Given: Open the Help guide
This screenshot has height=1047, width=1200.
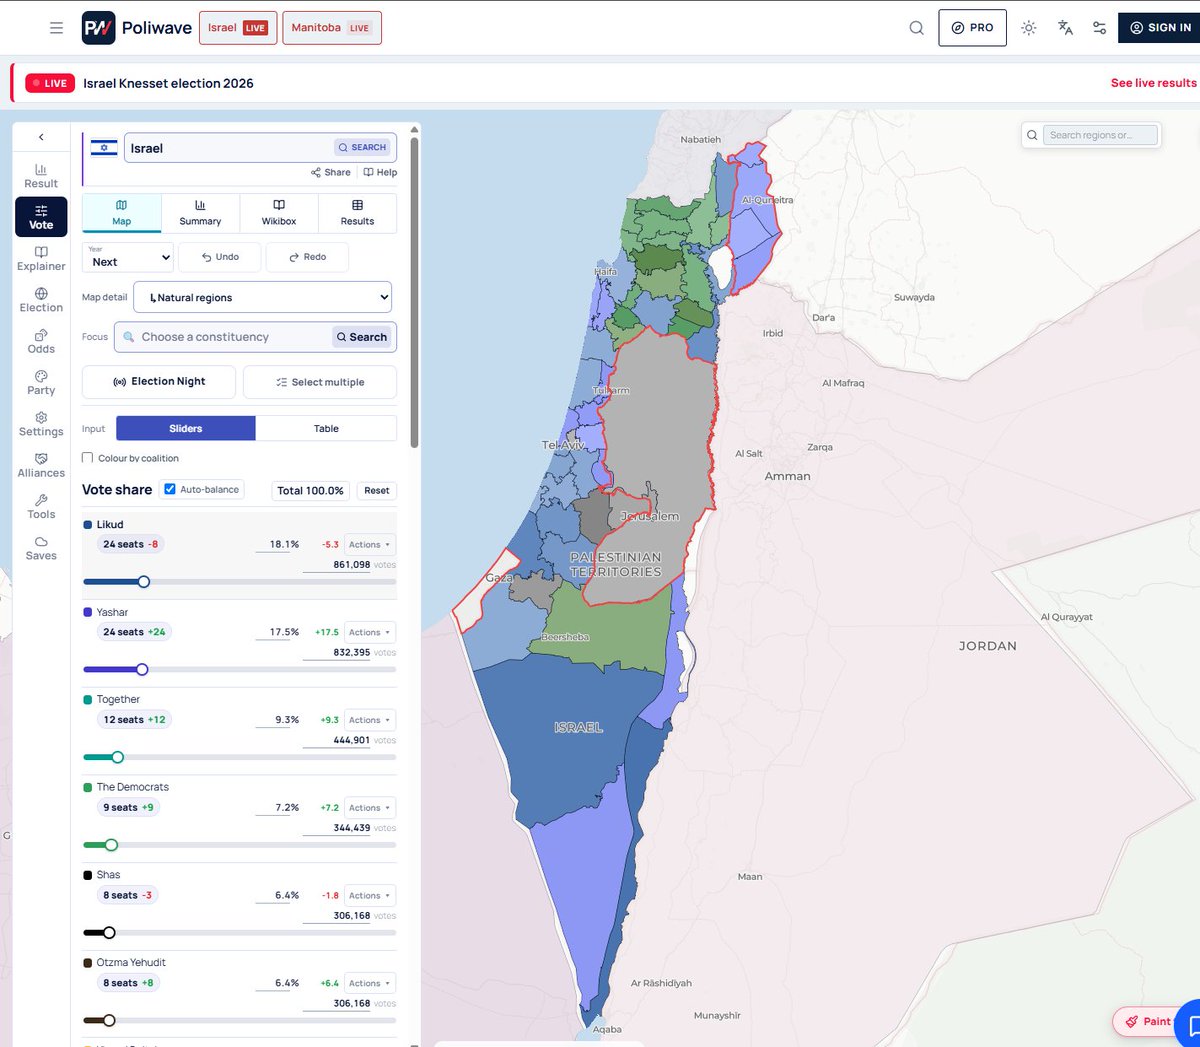Looking at the screenshot, I should tap(380, 172).
